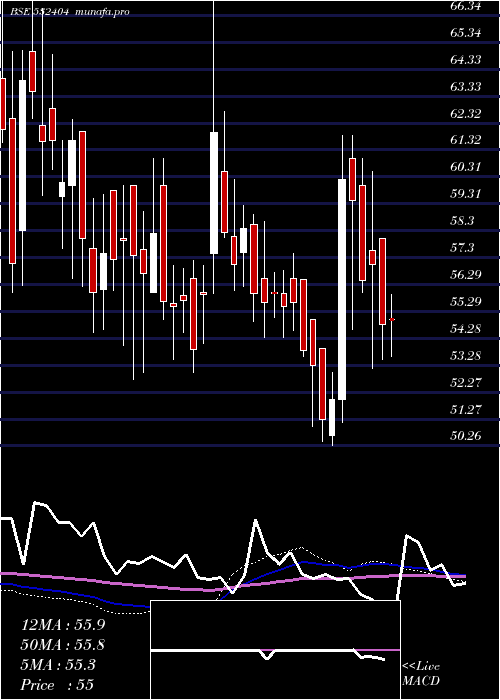Select the 60.31 price axis label
Screen dimensions: 500x700
tap(466, 167)
